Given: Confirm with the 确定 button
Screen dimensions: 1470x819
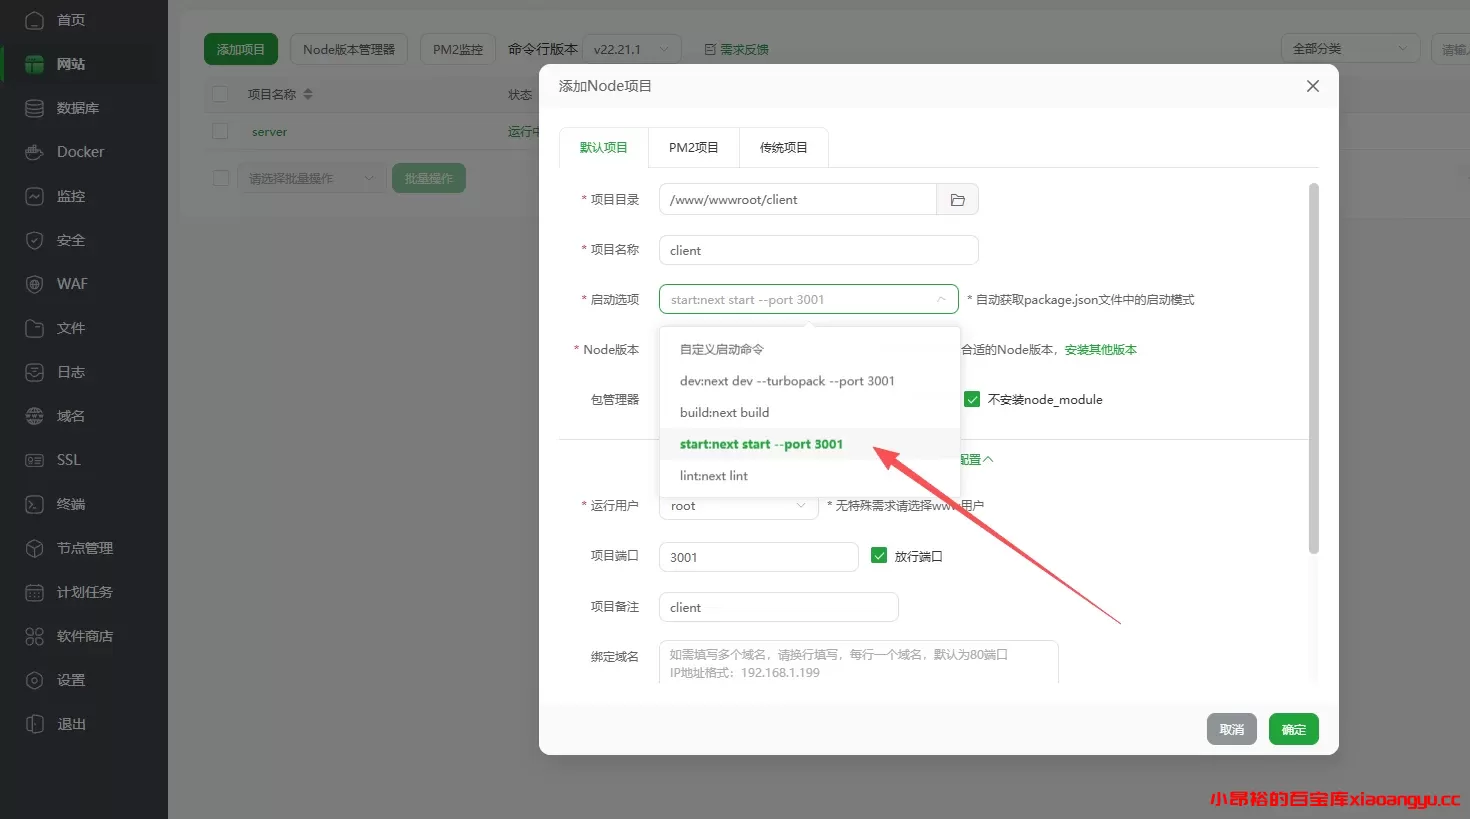Looking at the screenshot, I should coord(1293,729).
